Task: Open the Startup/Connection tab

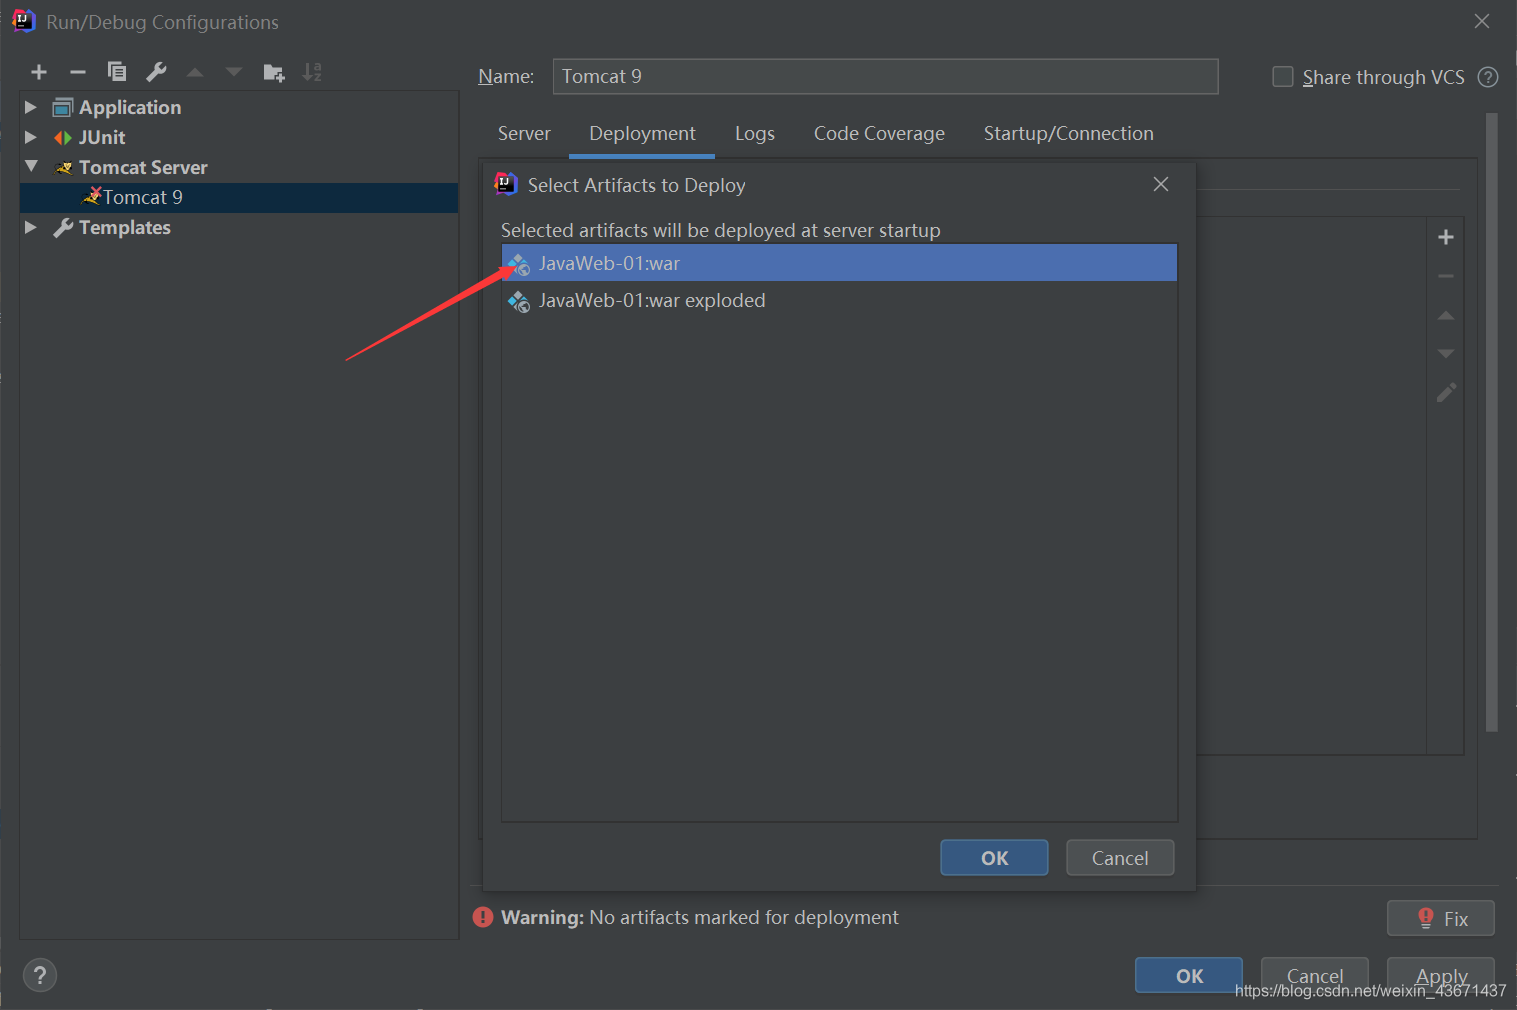Action: 1068,134
